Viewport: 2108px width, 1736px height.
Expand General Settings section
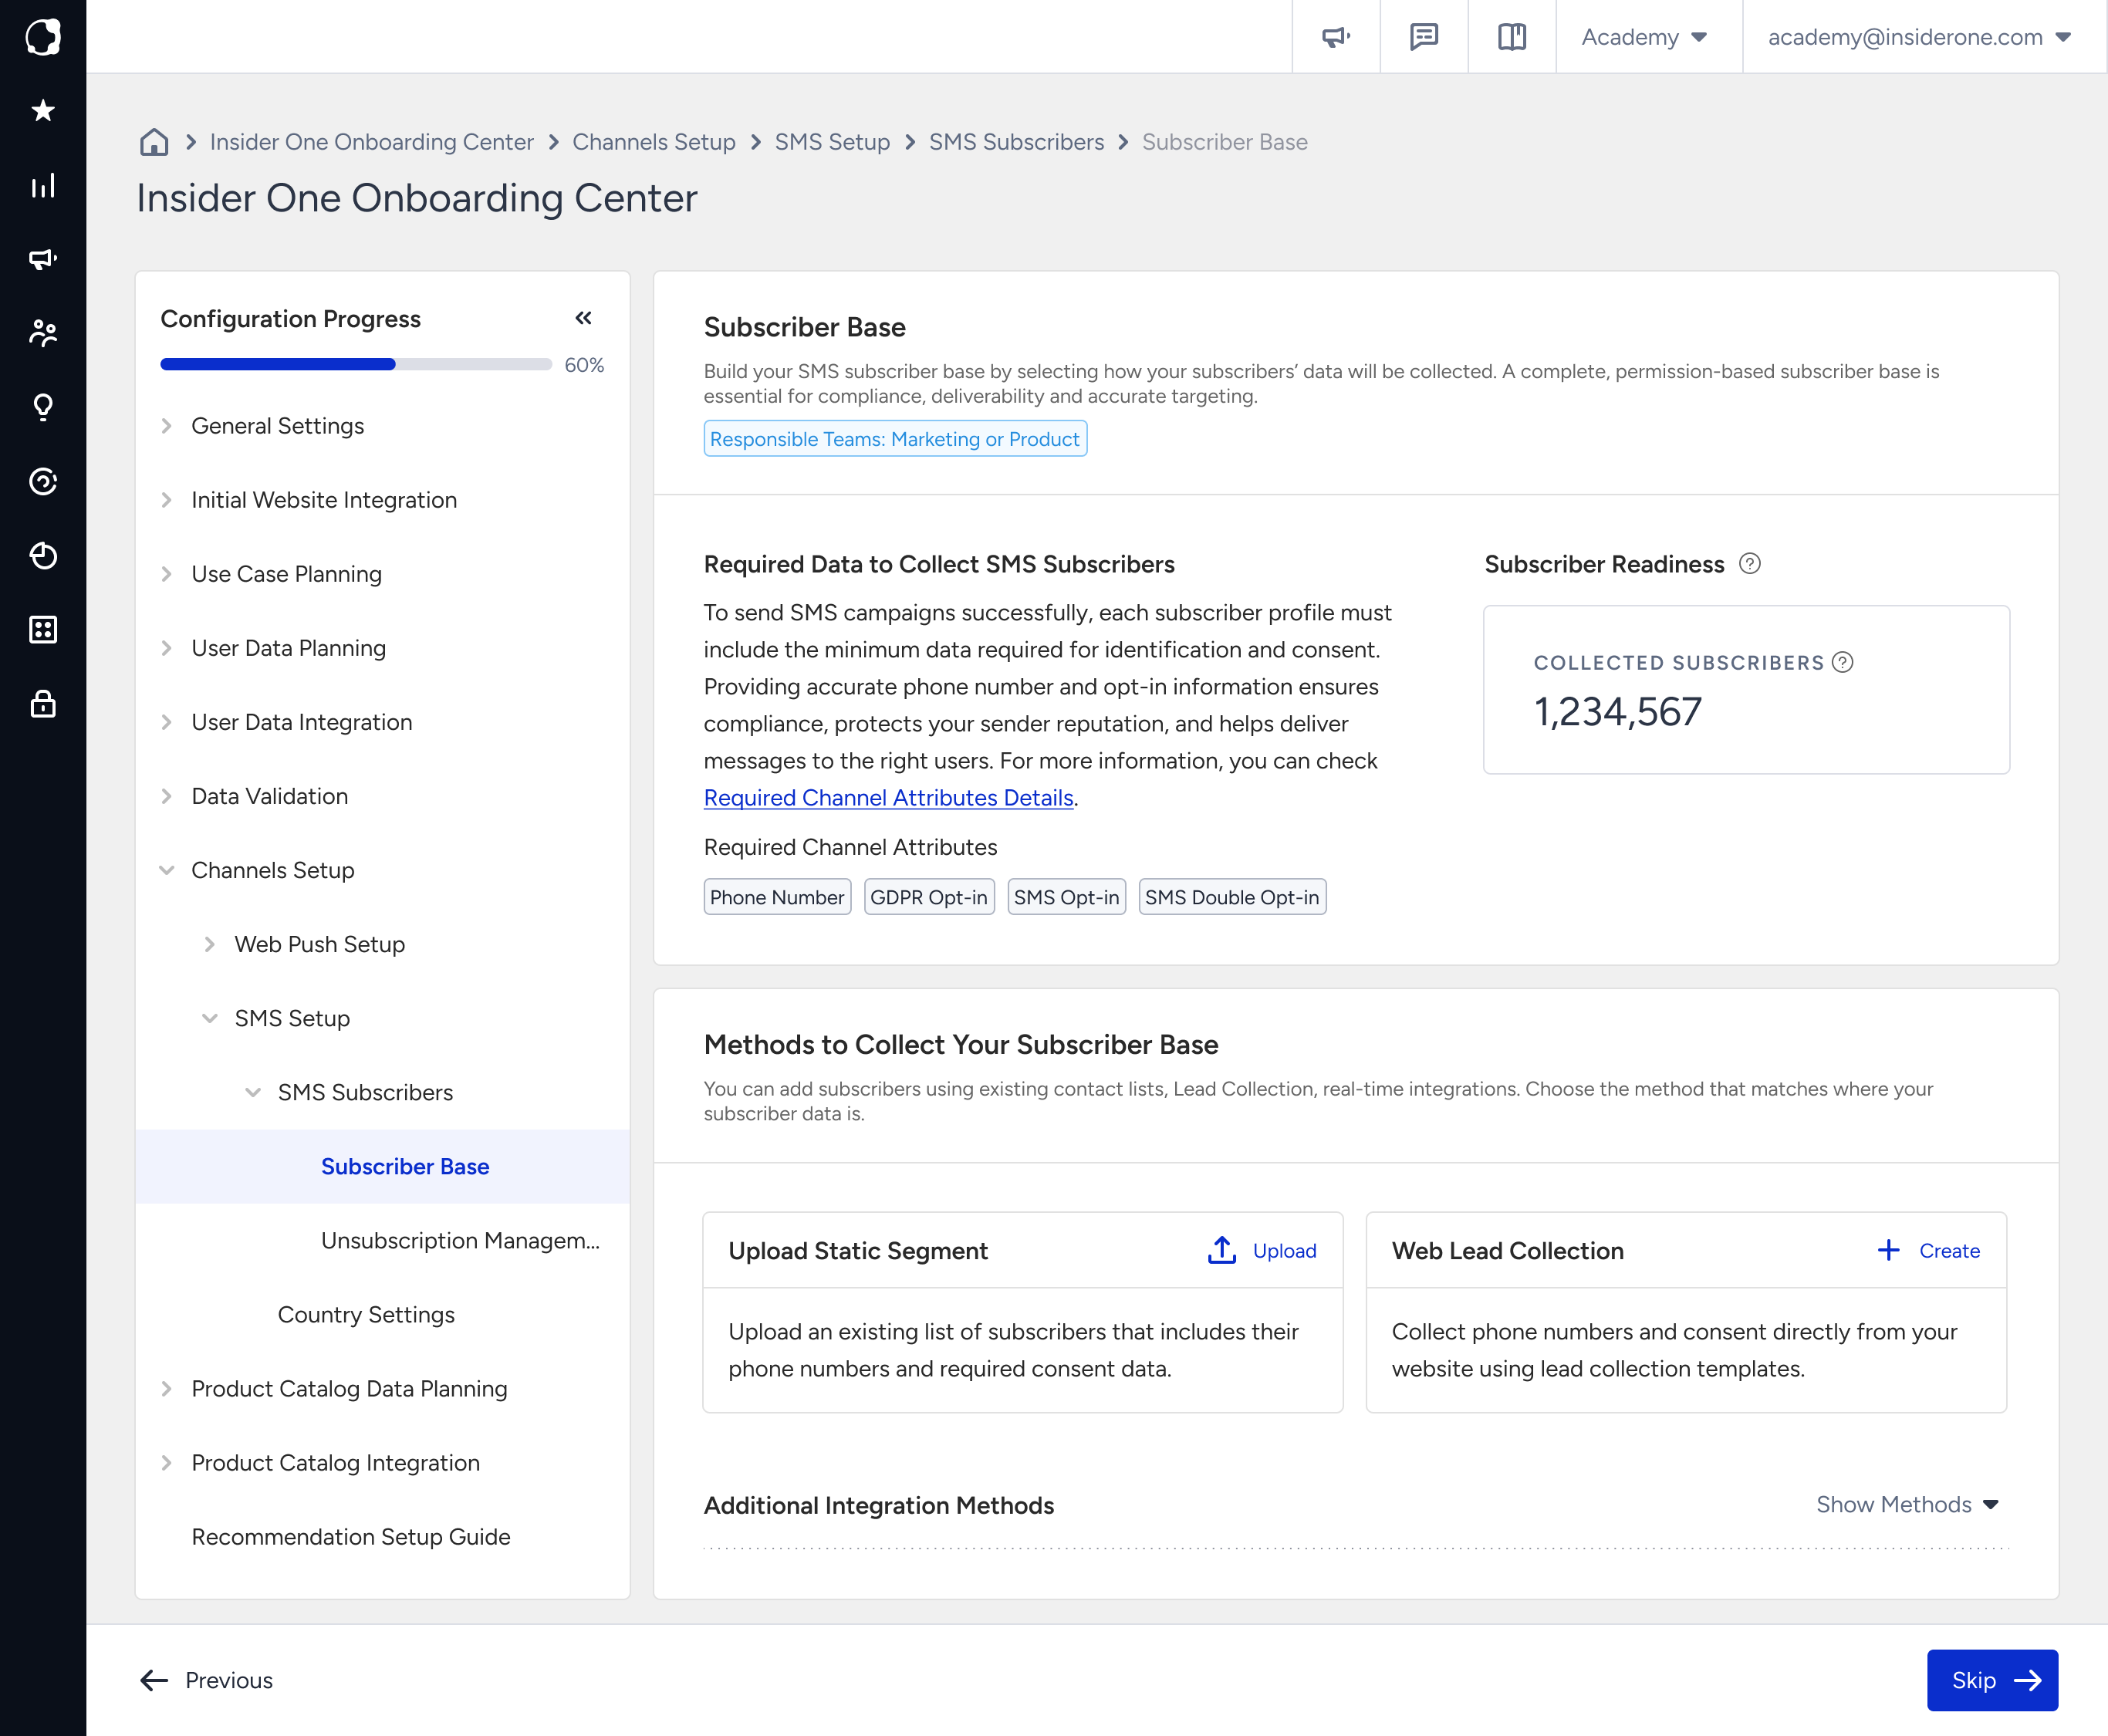pos(167,426)
